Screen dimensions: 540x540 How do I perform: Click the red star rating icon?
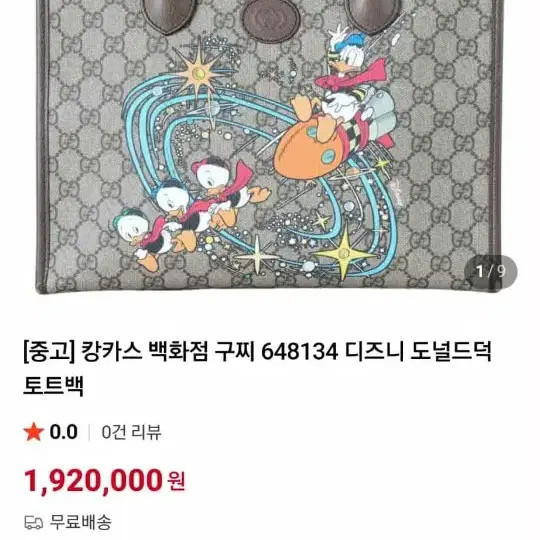coord(34,432)
